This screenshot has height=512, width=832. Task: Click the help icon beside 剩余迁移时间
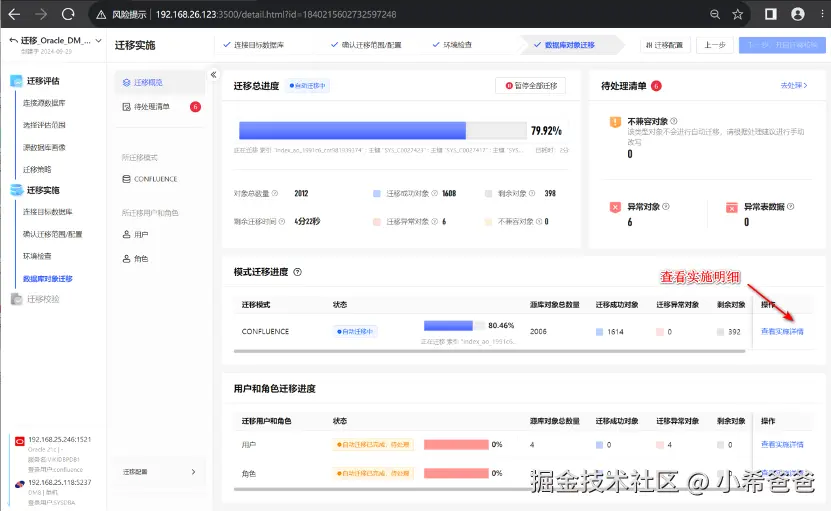coord(282,222)
